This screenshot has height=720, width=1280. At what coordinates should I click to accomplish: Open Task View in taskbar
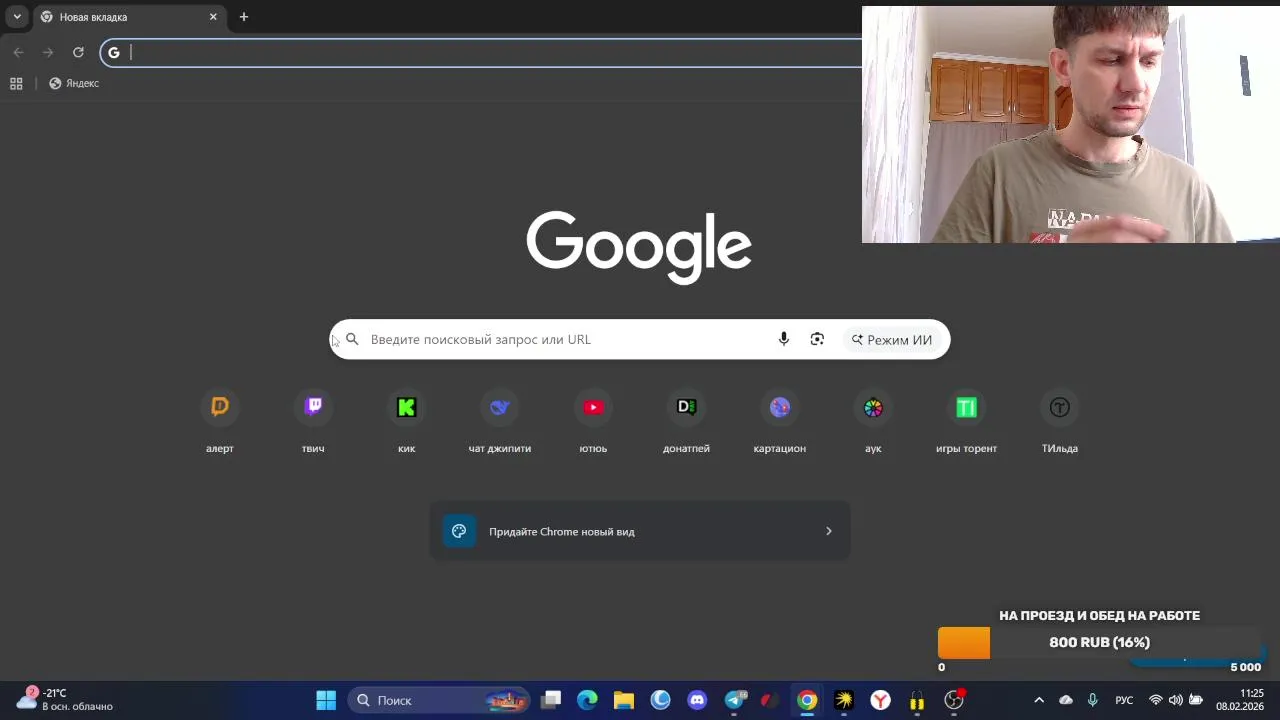click(551, 700)
